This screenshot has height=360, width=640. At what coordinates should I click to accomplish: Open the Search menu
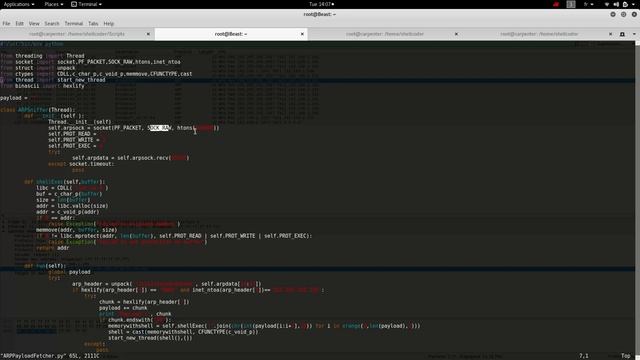point(52,24)
